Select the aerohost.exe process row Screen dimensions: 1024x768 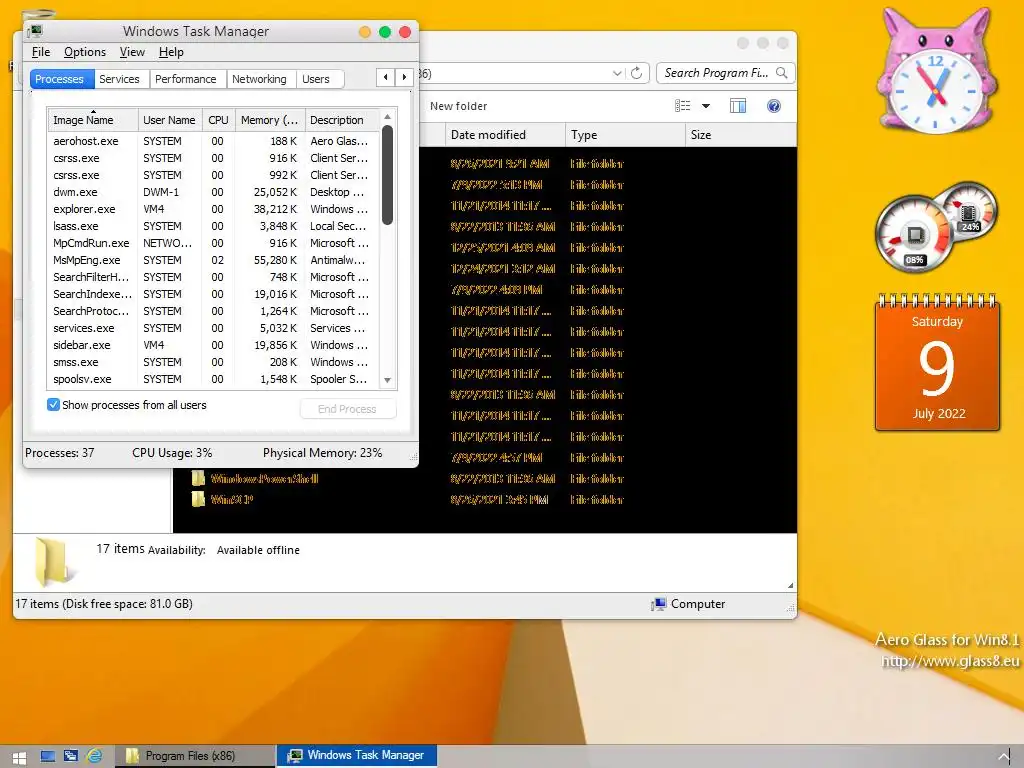tap(213, 141)
